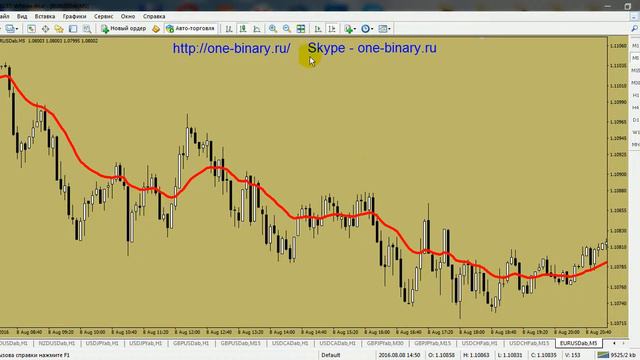Screen dimensions: 640x360
Task: Open the Strategy Tester magnifier icon
Action: [x=87, y=29]
